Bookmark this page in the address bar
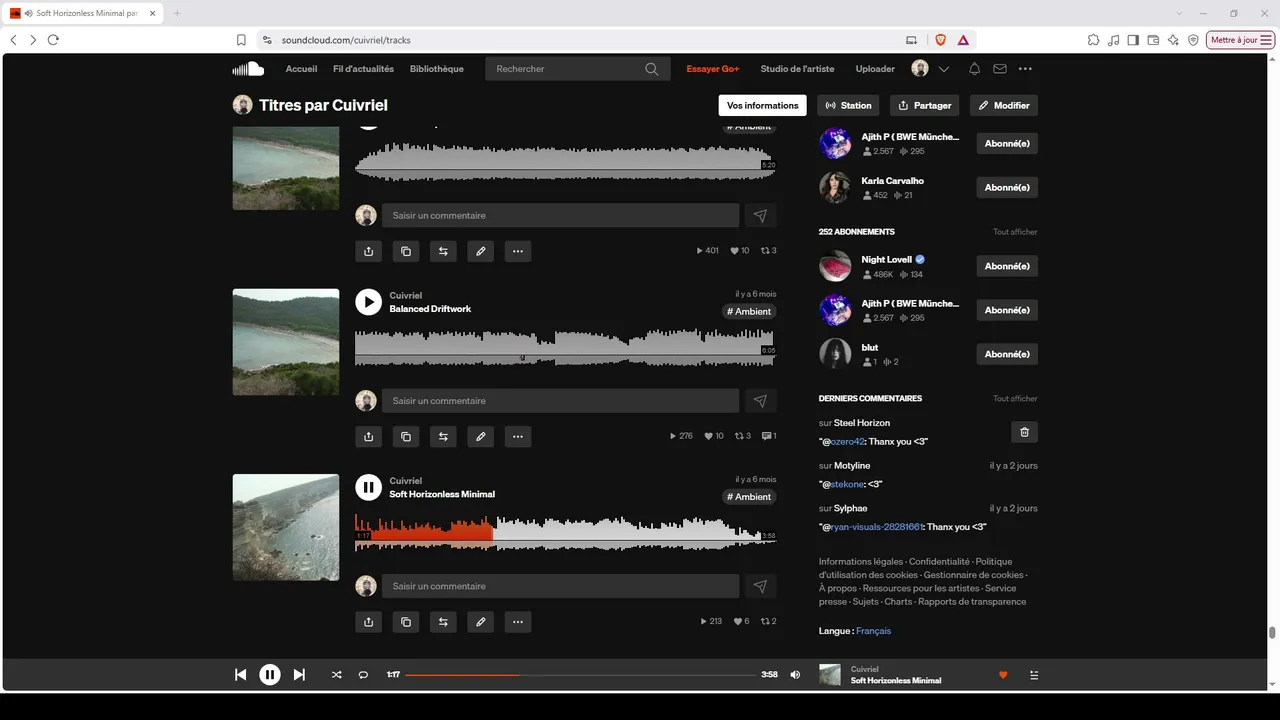 241,40
